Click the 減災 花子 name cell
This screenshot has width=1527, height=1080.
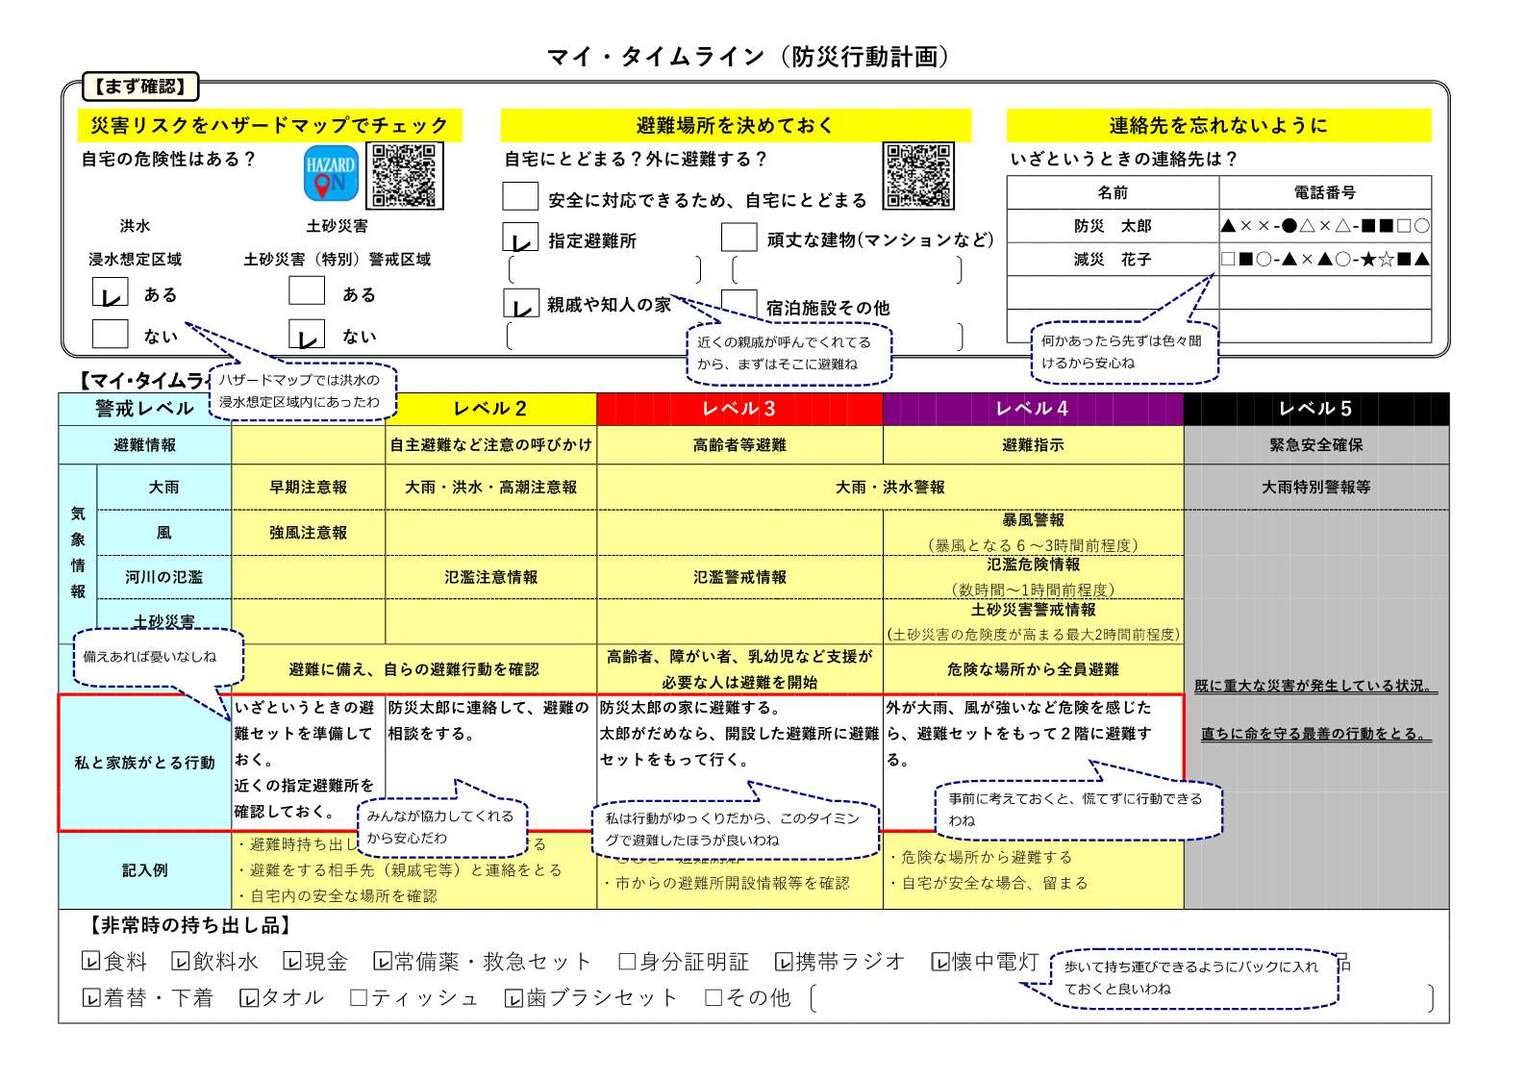click(x=1113, y=259)
